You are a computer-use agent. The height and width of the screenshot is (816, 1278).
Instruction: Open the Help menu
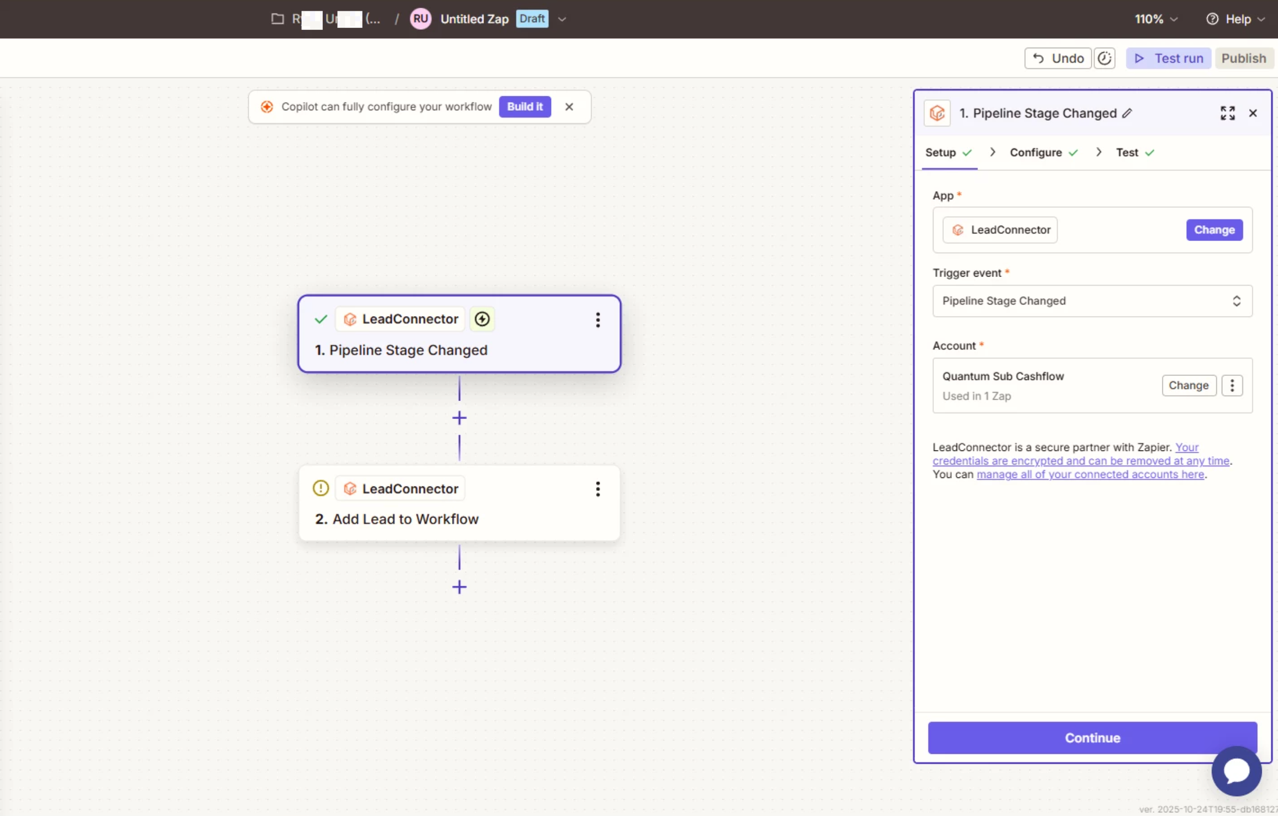(x=1236, y=19)
